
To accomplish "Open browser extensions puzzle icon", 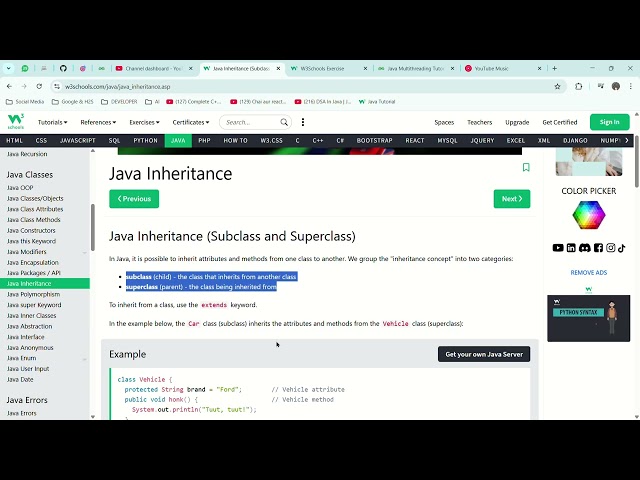I will point(578,86).
